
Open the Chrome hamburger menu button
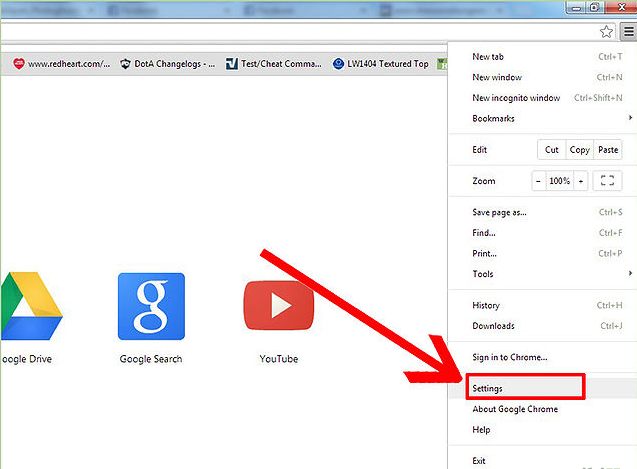click(x=628, y=32)
